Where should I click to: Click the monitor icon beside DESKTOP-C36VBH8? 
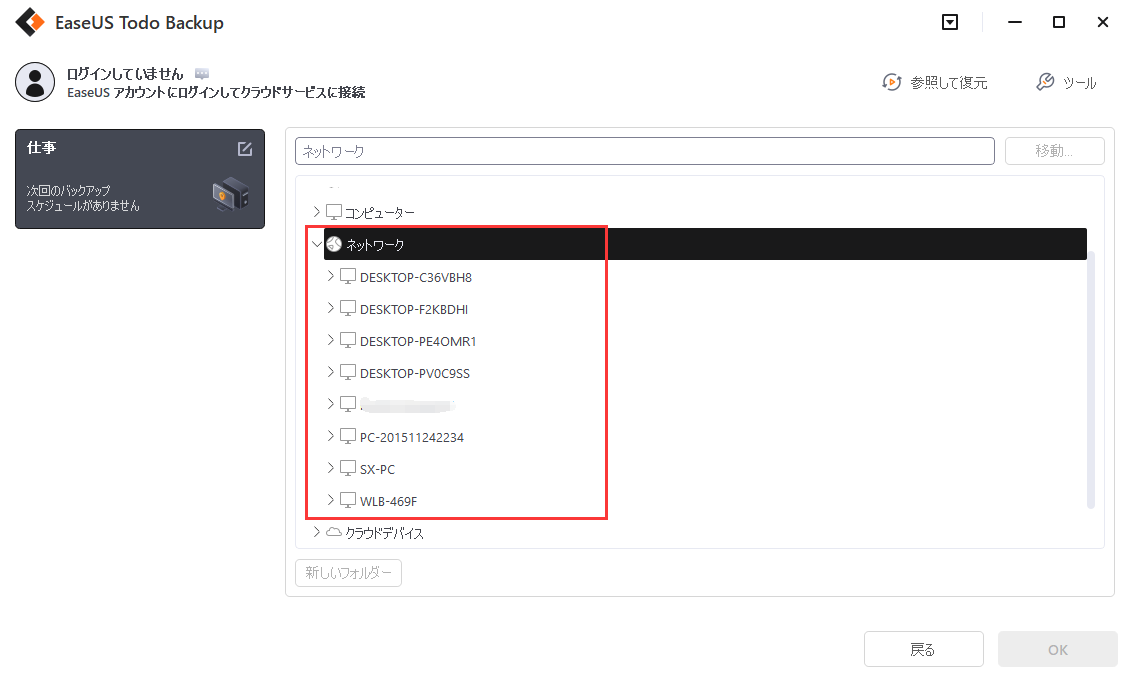pos(347,276)
